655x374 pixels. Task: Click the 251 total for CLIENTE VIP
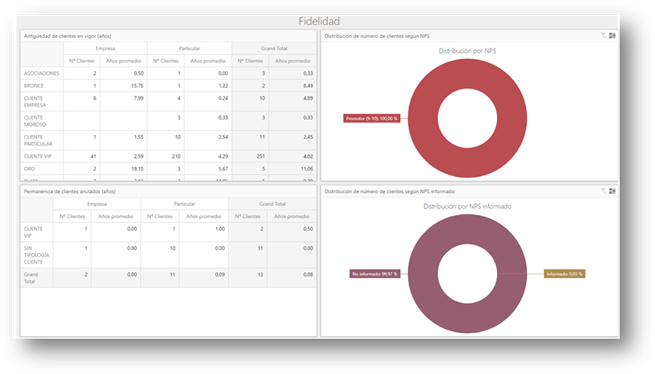point(261,156)
